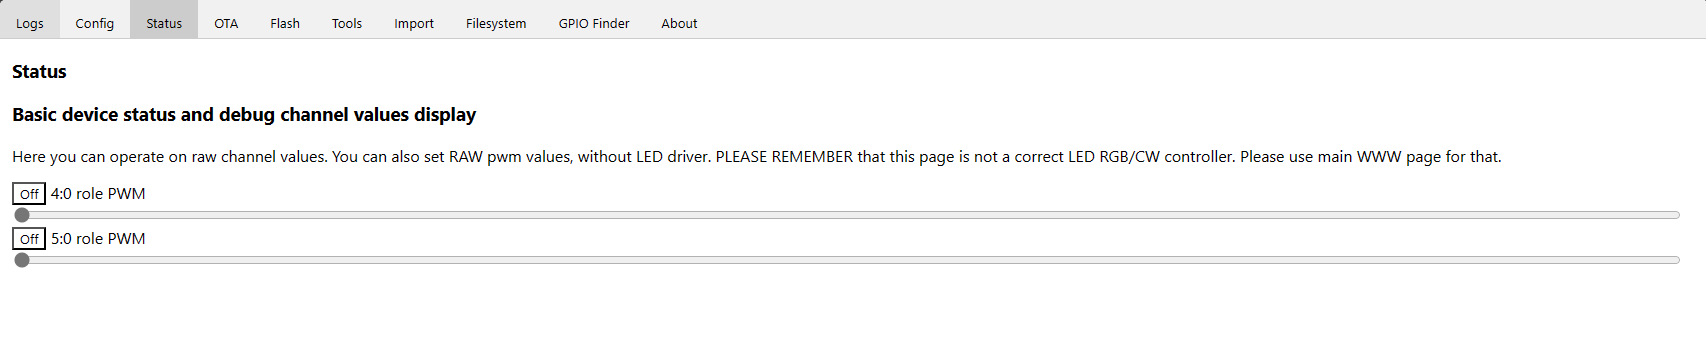Toggle the Off button for channel 4

[29, 194]
